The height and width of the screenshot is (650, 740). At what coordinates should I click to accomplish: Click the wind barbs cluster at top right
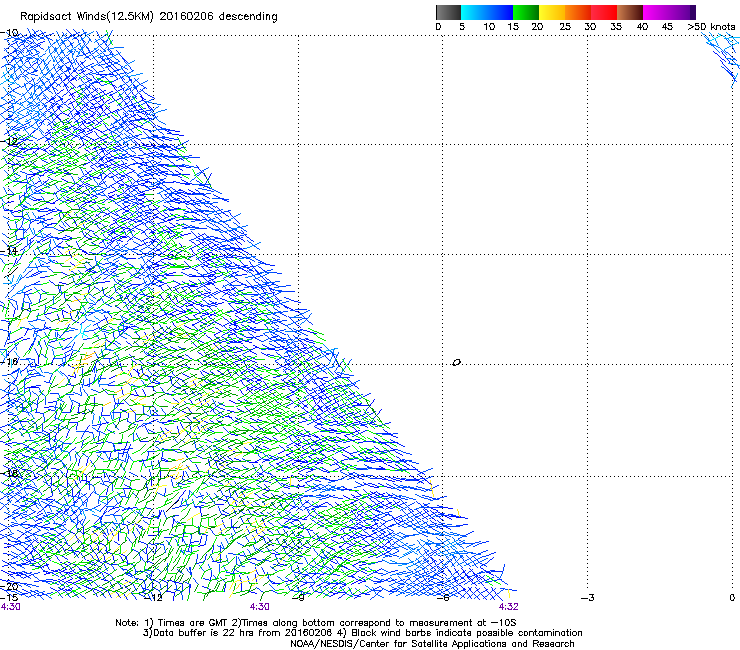pyautogui.click(x=722, y=59)
